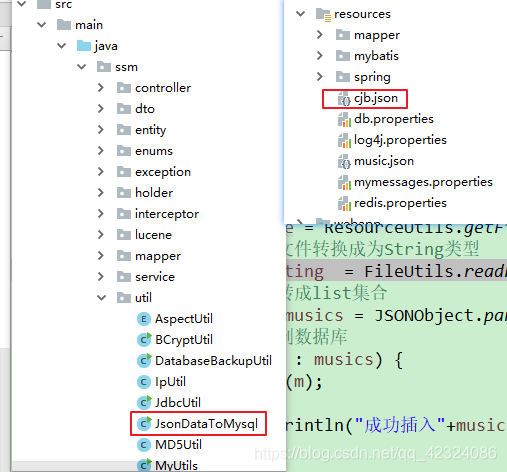
Task: Click the mybatis folder icon
Action: pos(343,56)
